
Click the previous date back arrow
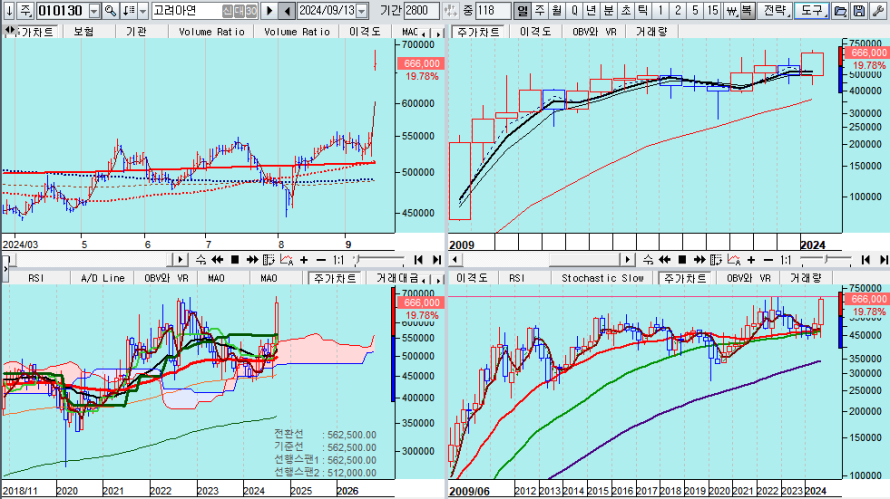[x=287, y=10]
